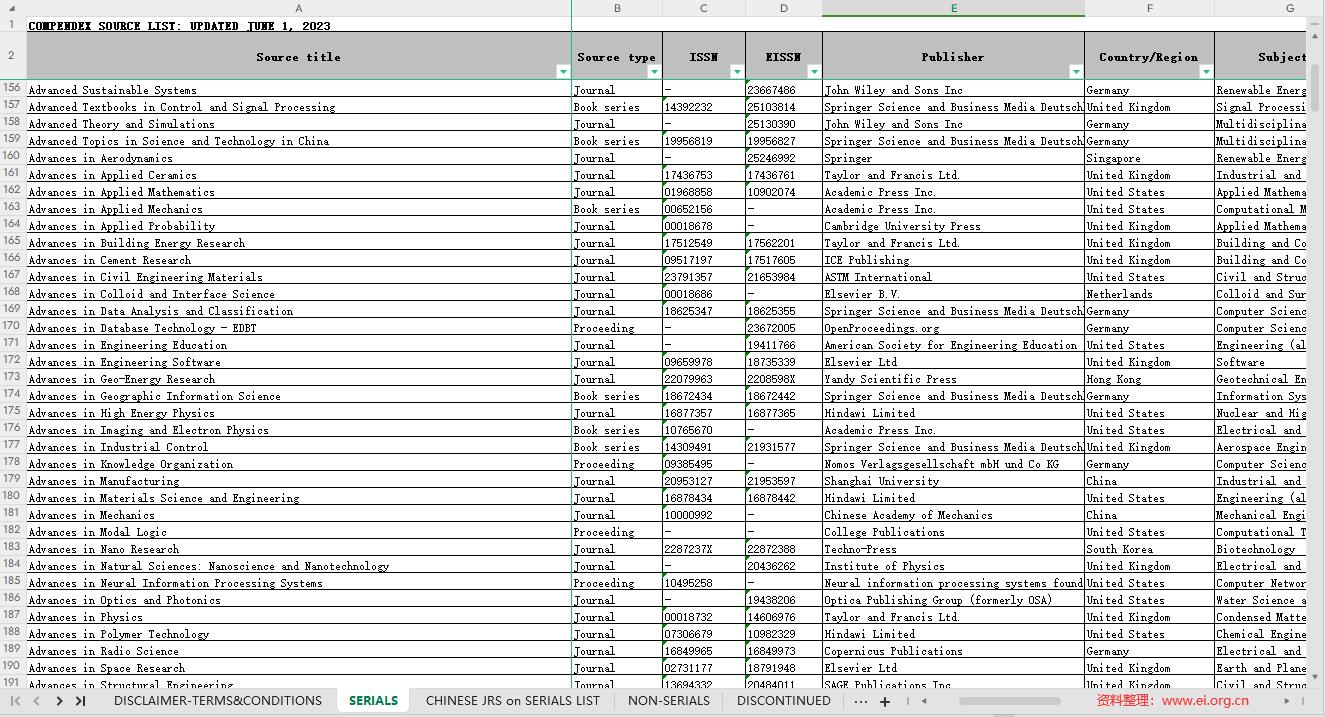Open the Source type filter dropdown
This screenshot has width=1325, height=717.
click(x=654, y=72)
